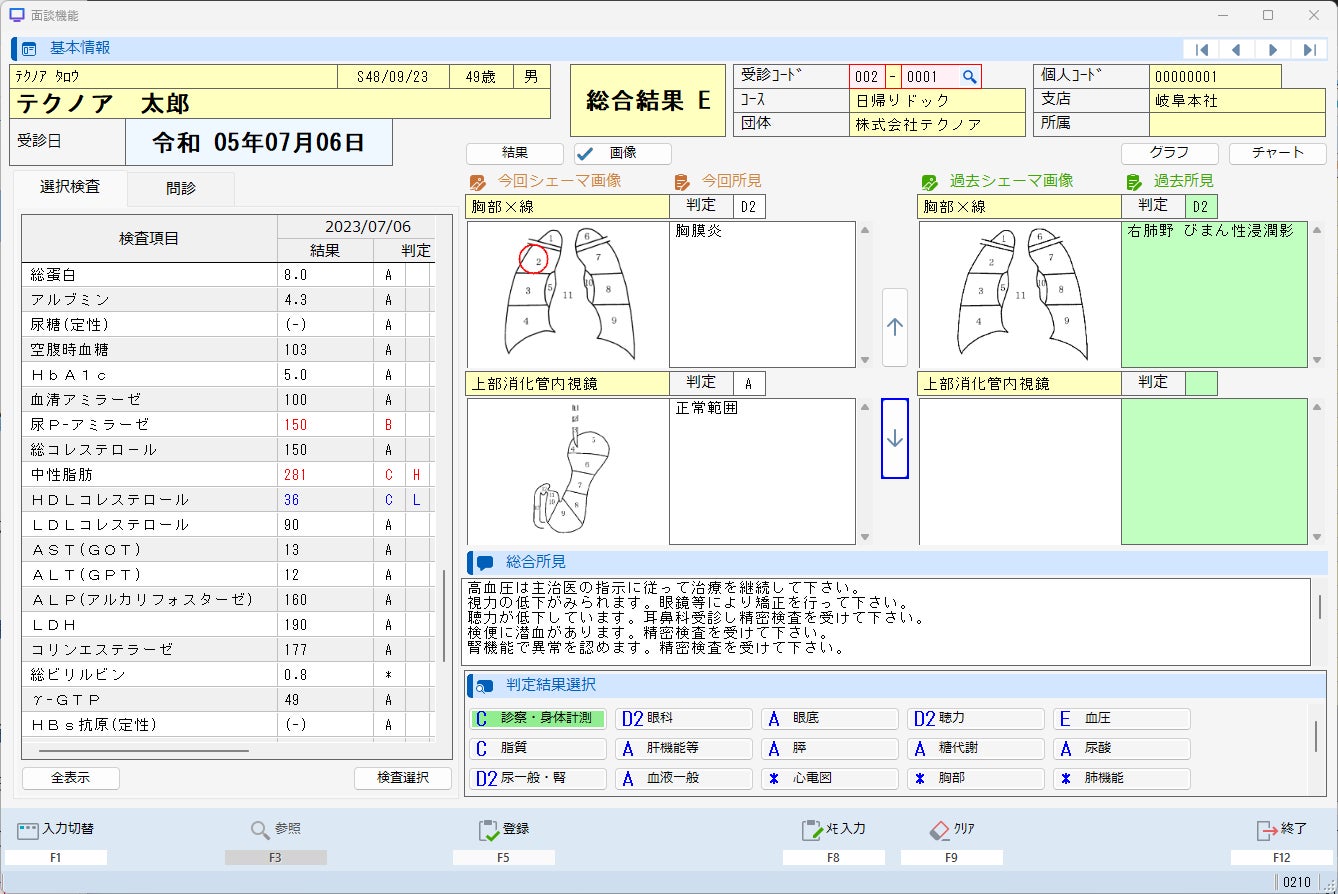Click the 尿P-アミラーゼ result value 150

pos(296,425)
